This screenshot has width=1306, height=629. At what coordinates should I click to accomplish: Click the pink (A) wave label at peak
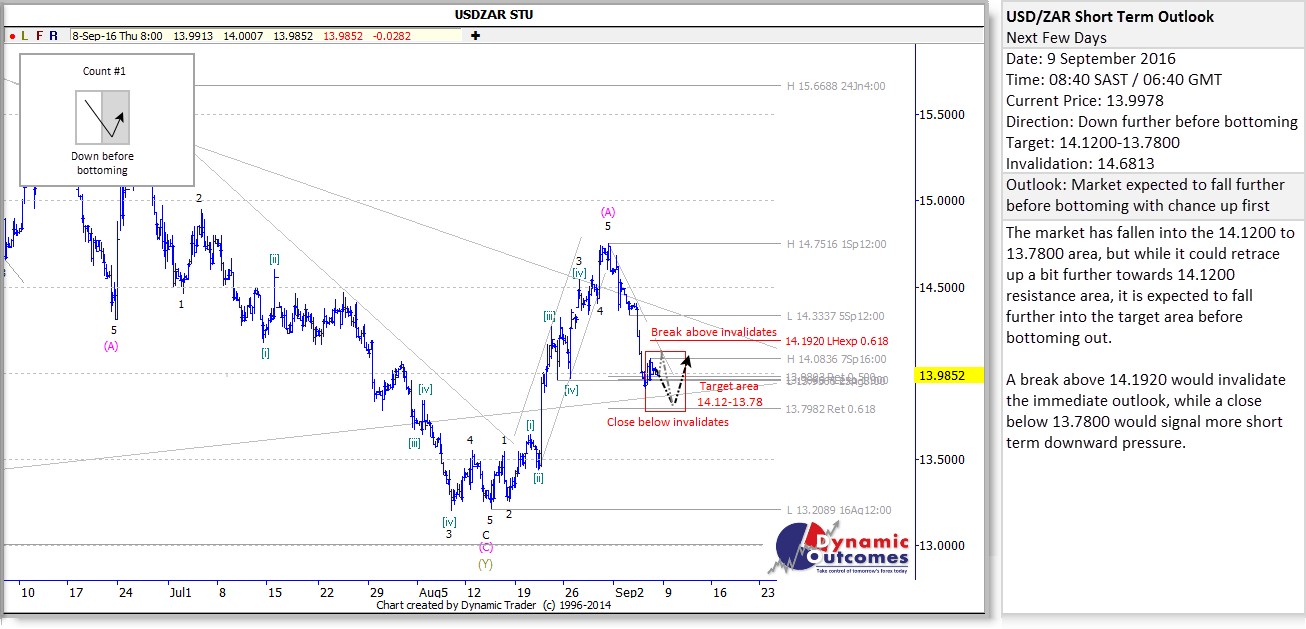(x=607, y=211)
